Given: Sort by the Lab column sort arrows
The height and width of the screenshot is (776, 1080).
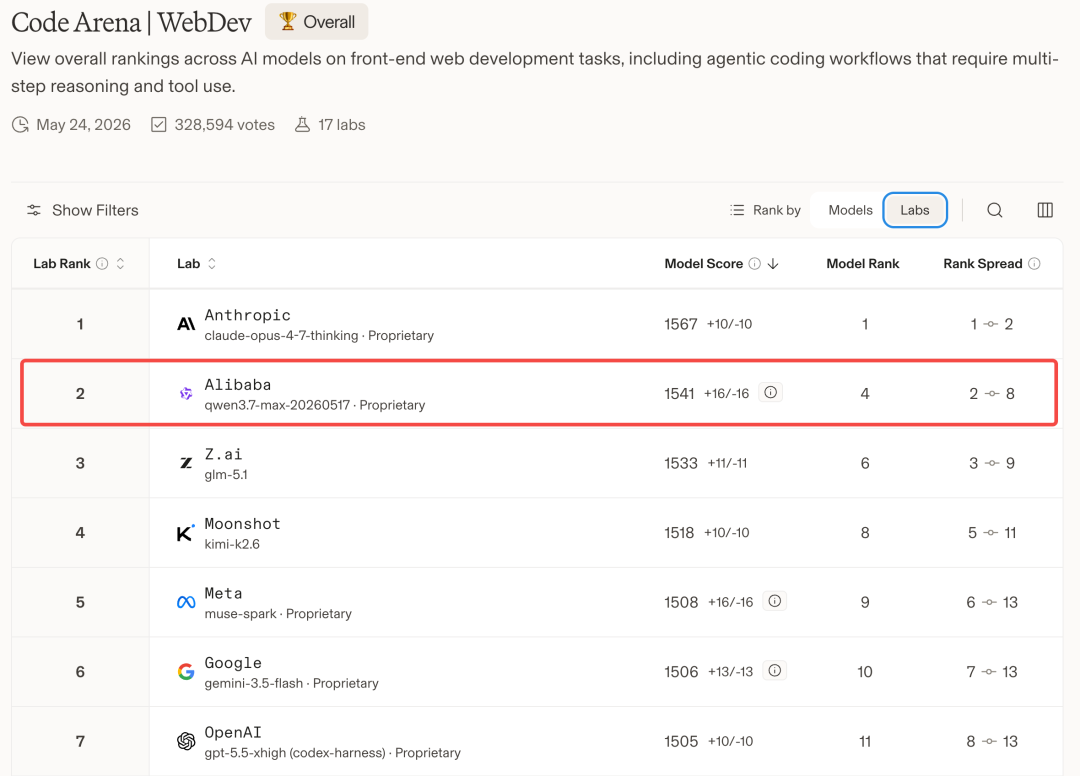Looking at the screenshot, I should coord(212,264).
